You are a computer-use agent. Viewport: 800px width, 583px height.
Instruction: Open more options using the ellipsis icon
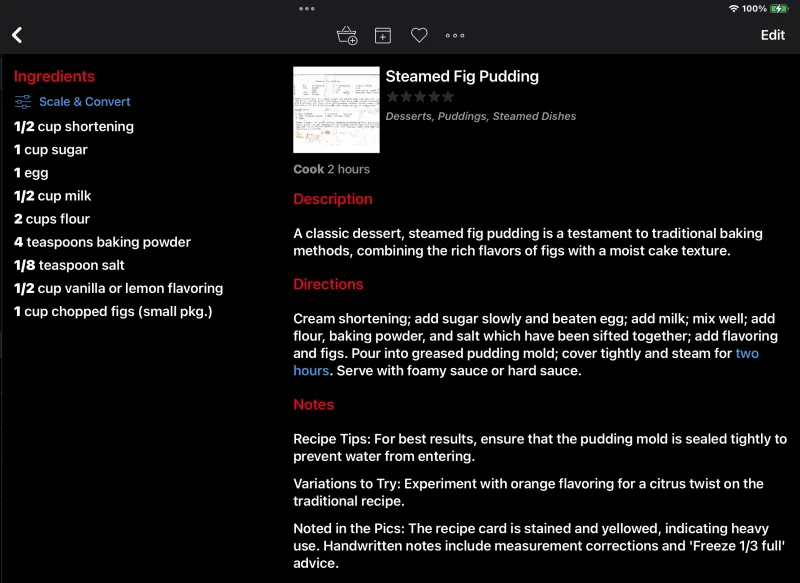(x=455, y=35)
